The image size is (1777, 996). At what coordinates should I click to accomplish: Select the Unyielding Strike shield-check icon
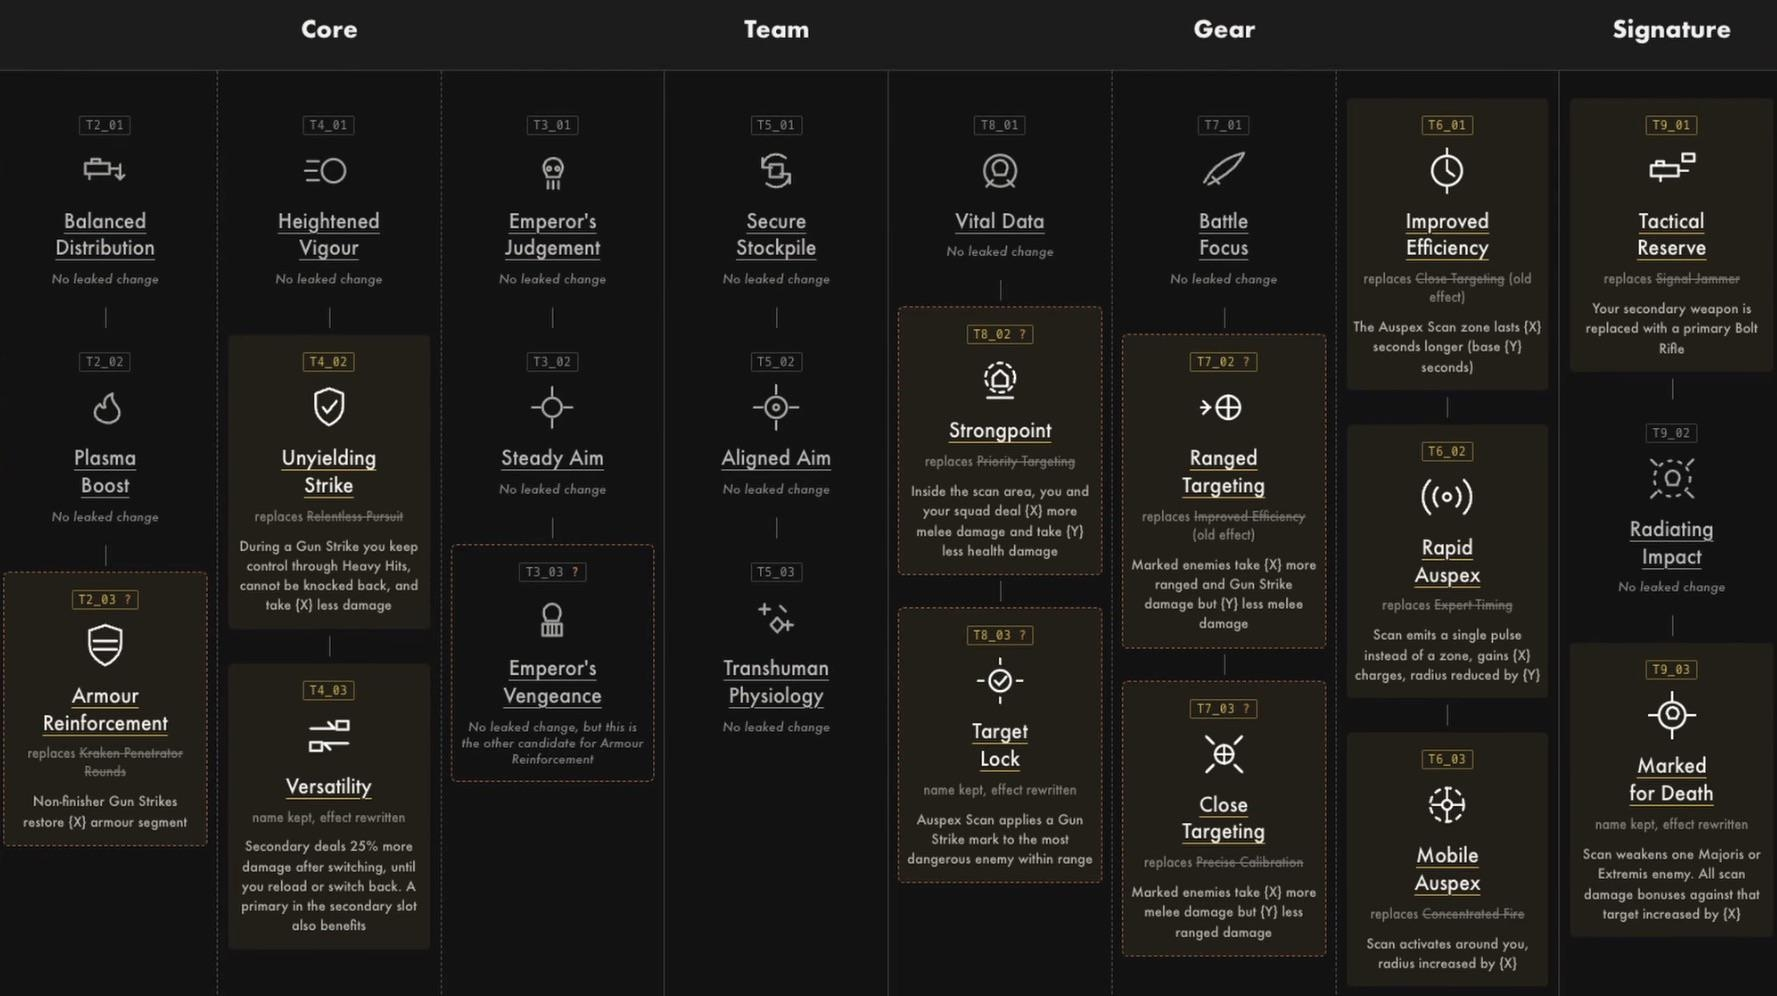point(329,407)
